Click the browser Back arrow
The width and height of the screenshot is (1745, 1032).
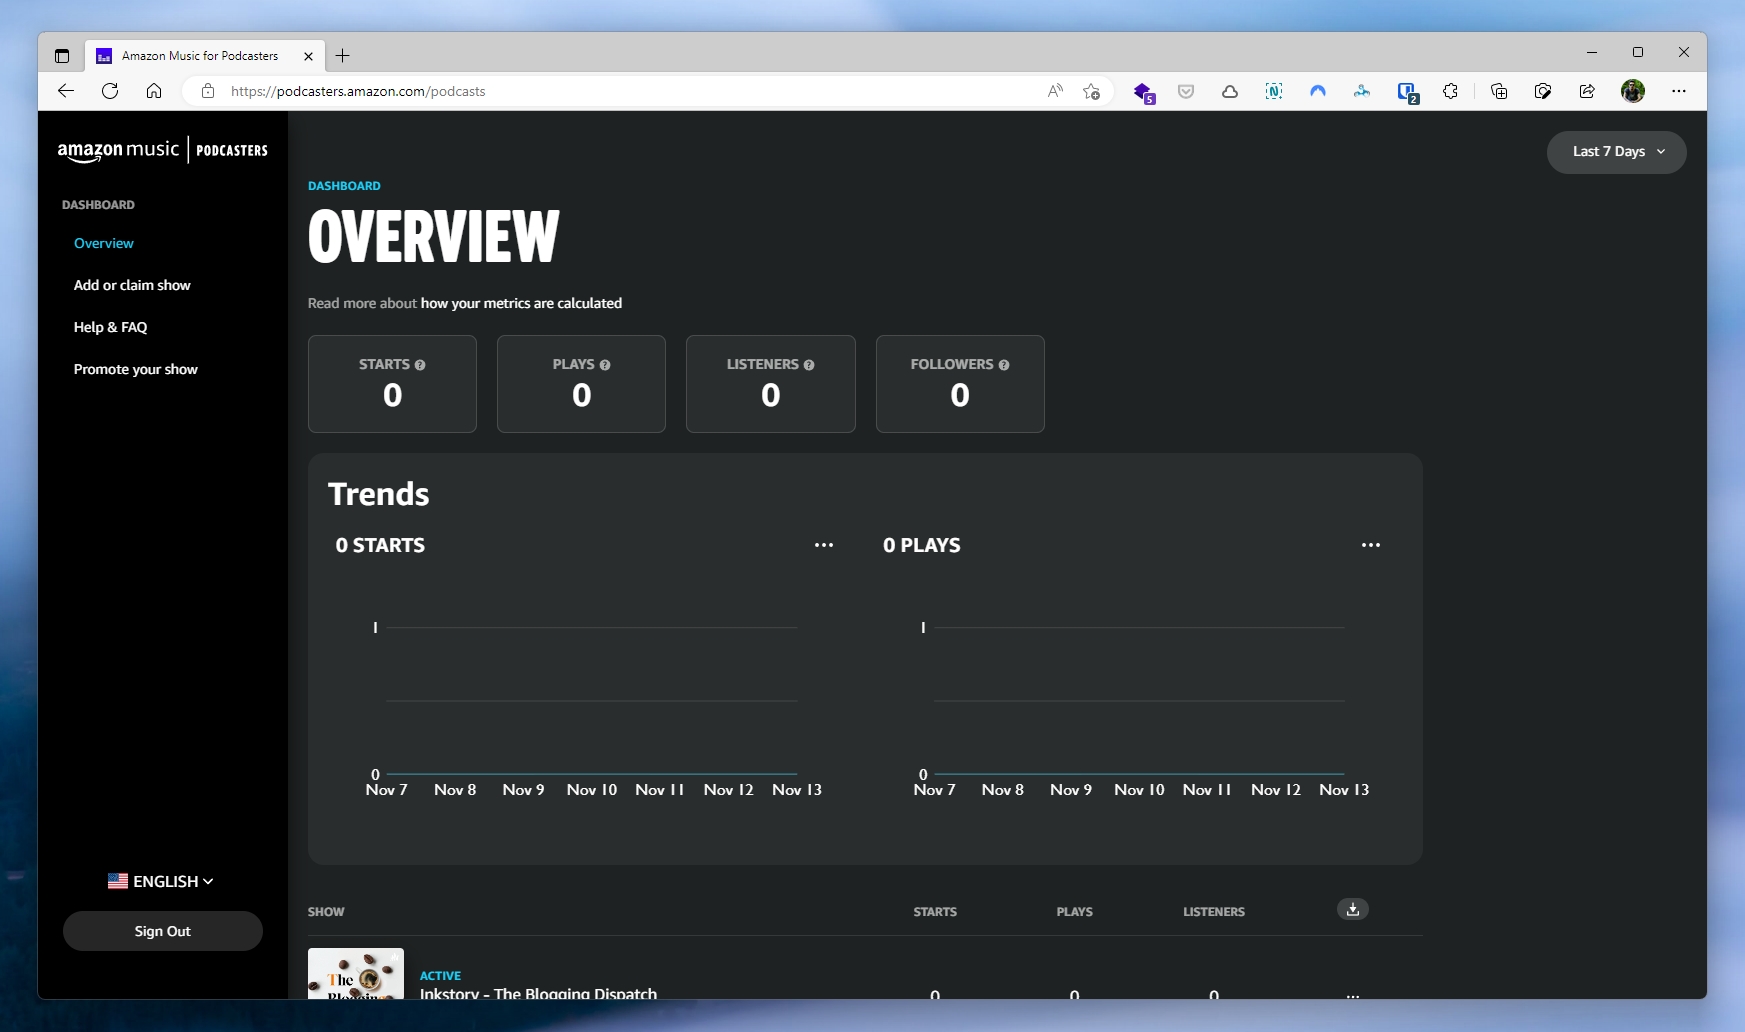click(x=66, y=91)
